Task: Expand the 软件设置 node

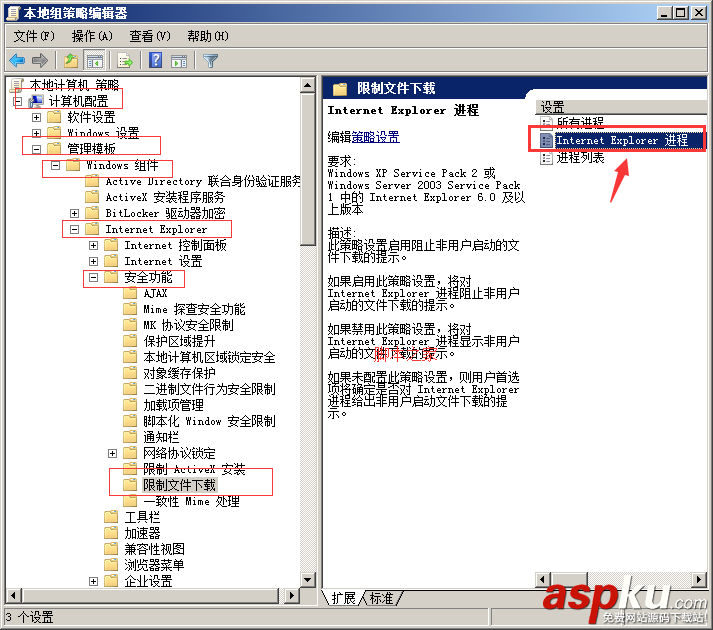Action: point(36,117)
